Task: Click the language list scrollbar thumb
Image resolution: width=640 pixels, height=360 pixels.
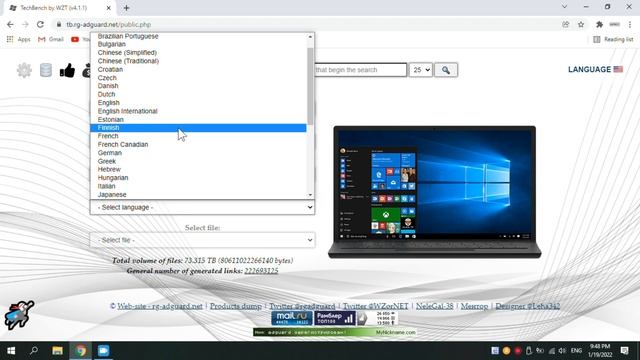Action: point(310,86)
